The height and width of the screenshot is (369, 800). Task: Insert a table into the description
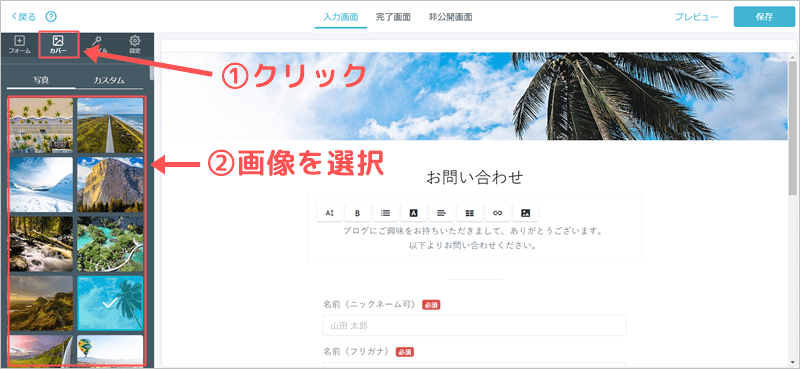pyautogui.click(x=470, y=213)
